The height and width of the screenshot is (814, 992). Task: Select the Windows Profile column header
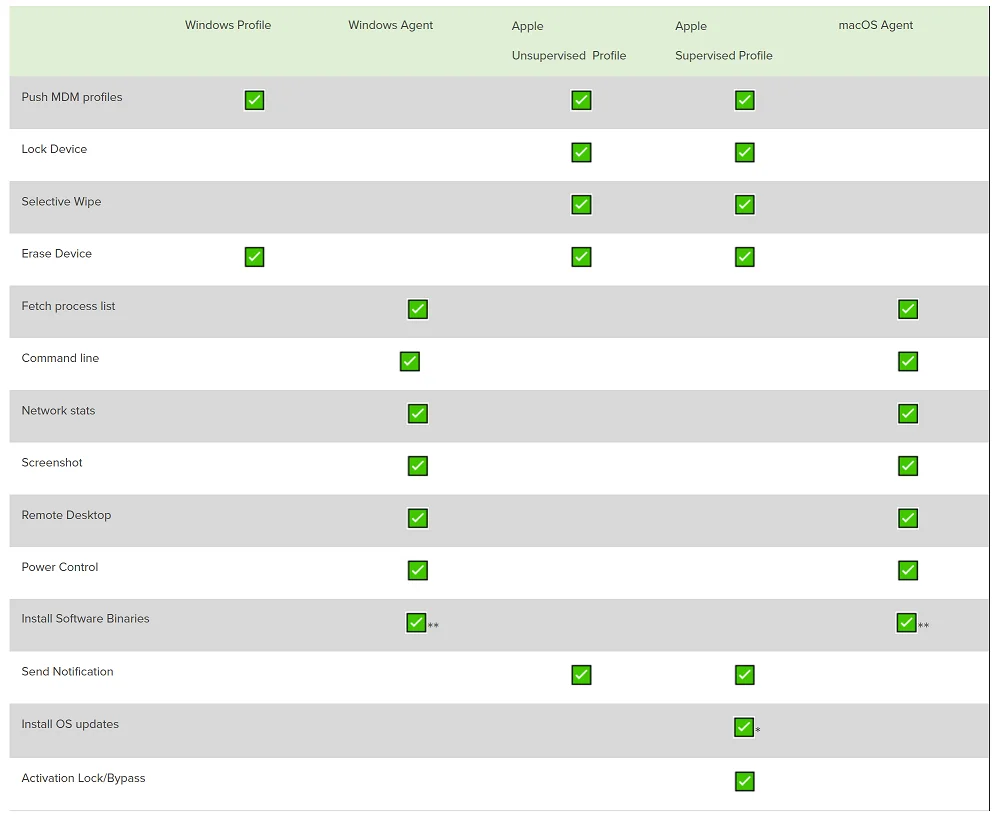[x=228, y=25]
